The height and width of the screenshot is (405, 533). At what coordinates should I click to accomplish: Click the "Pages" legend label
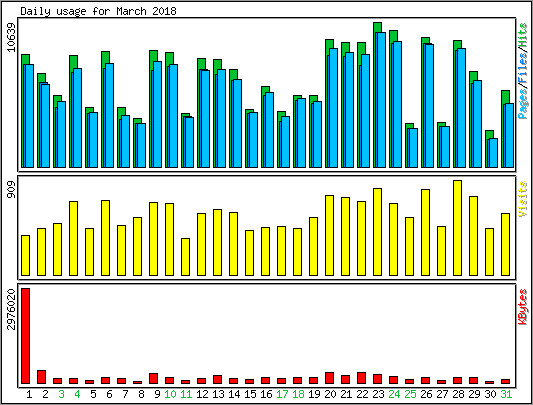[523, 103]
